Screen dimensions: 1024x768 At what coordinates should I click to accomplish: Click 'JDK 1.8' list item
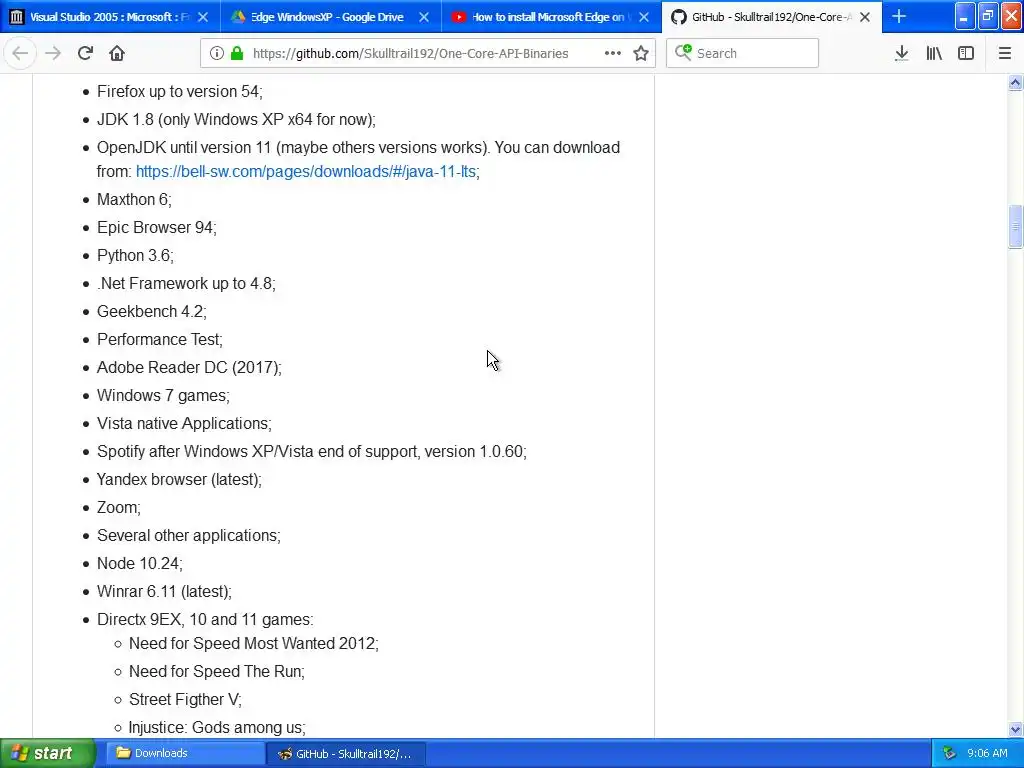click(236, 120)
